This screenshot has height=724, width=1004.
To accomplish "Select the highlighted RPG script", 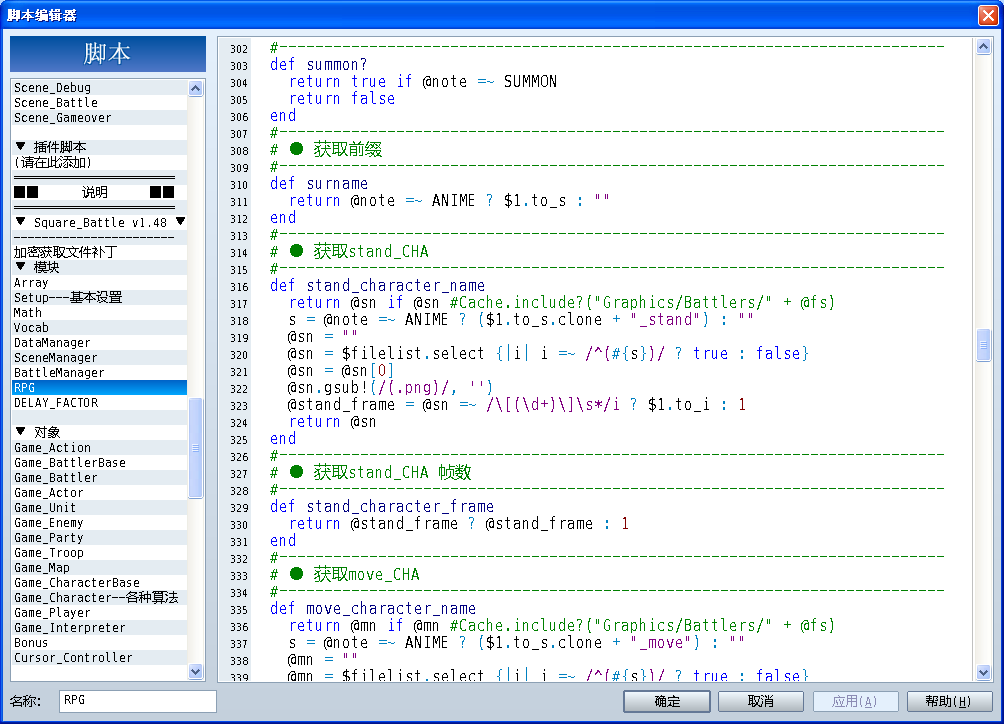I will coord(100,387).
